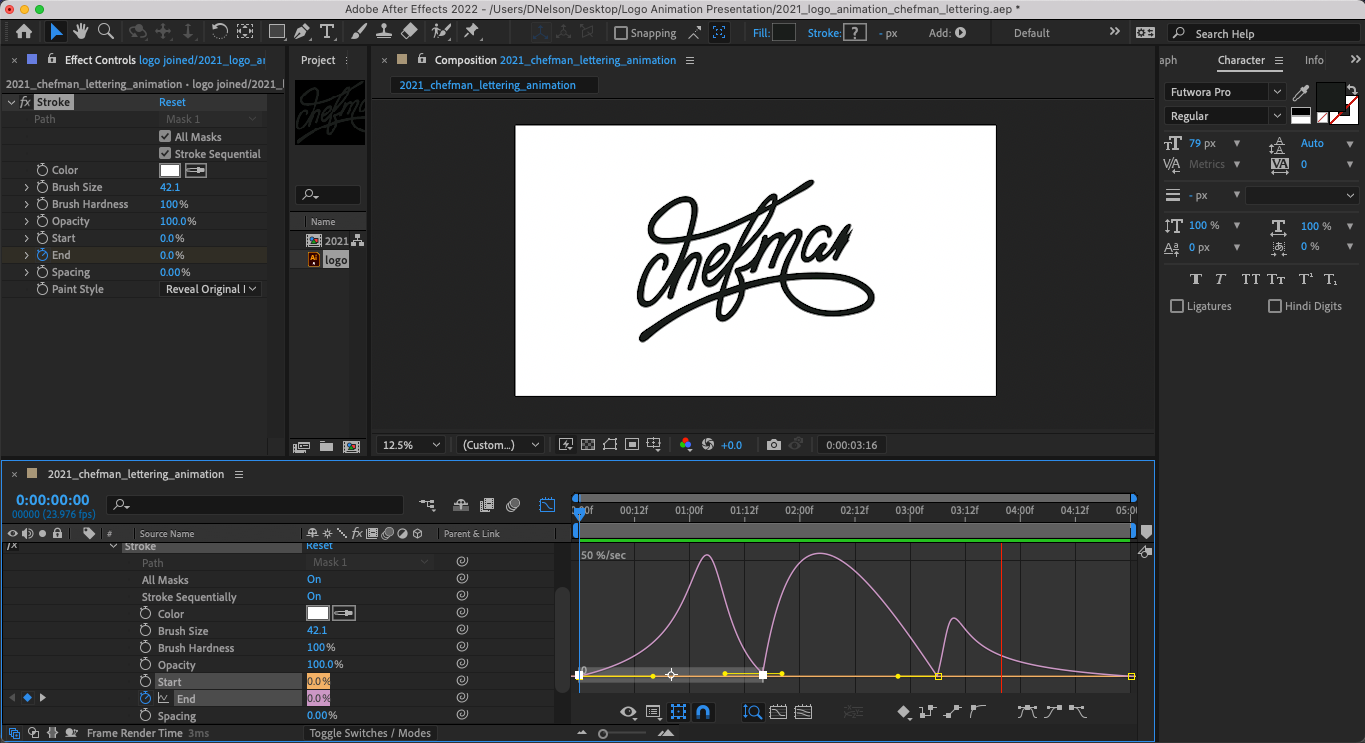
Task: Open the Futwora Pro font family dropdown
Action: click(1225, 92)
